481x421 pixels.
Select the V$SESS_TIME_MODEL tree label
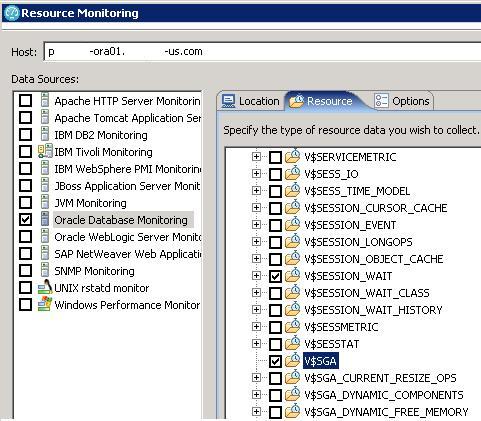coord(357,191)
